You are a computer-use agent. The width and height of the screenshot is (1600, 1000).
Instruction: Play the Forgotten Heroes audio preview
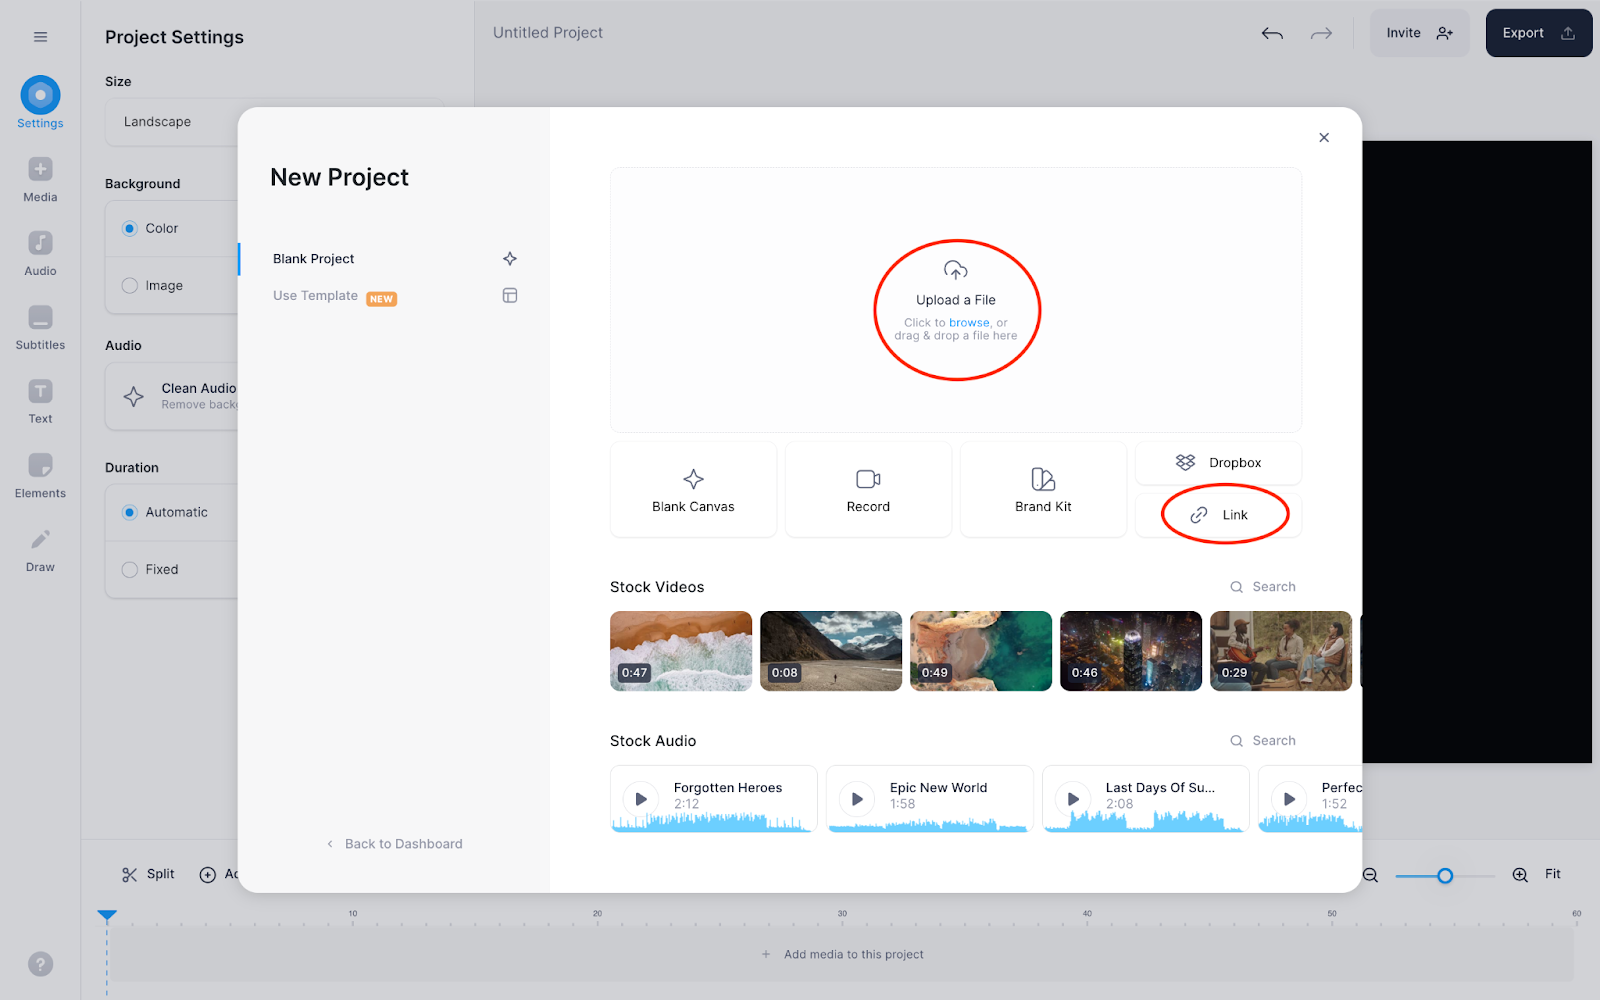(x=641, y=799)
